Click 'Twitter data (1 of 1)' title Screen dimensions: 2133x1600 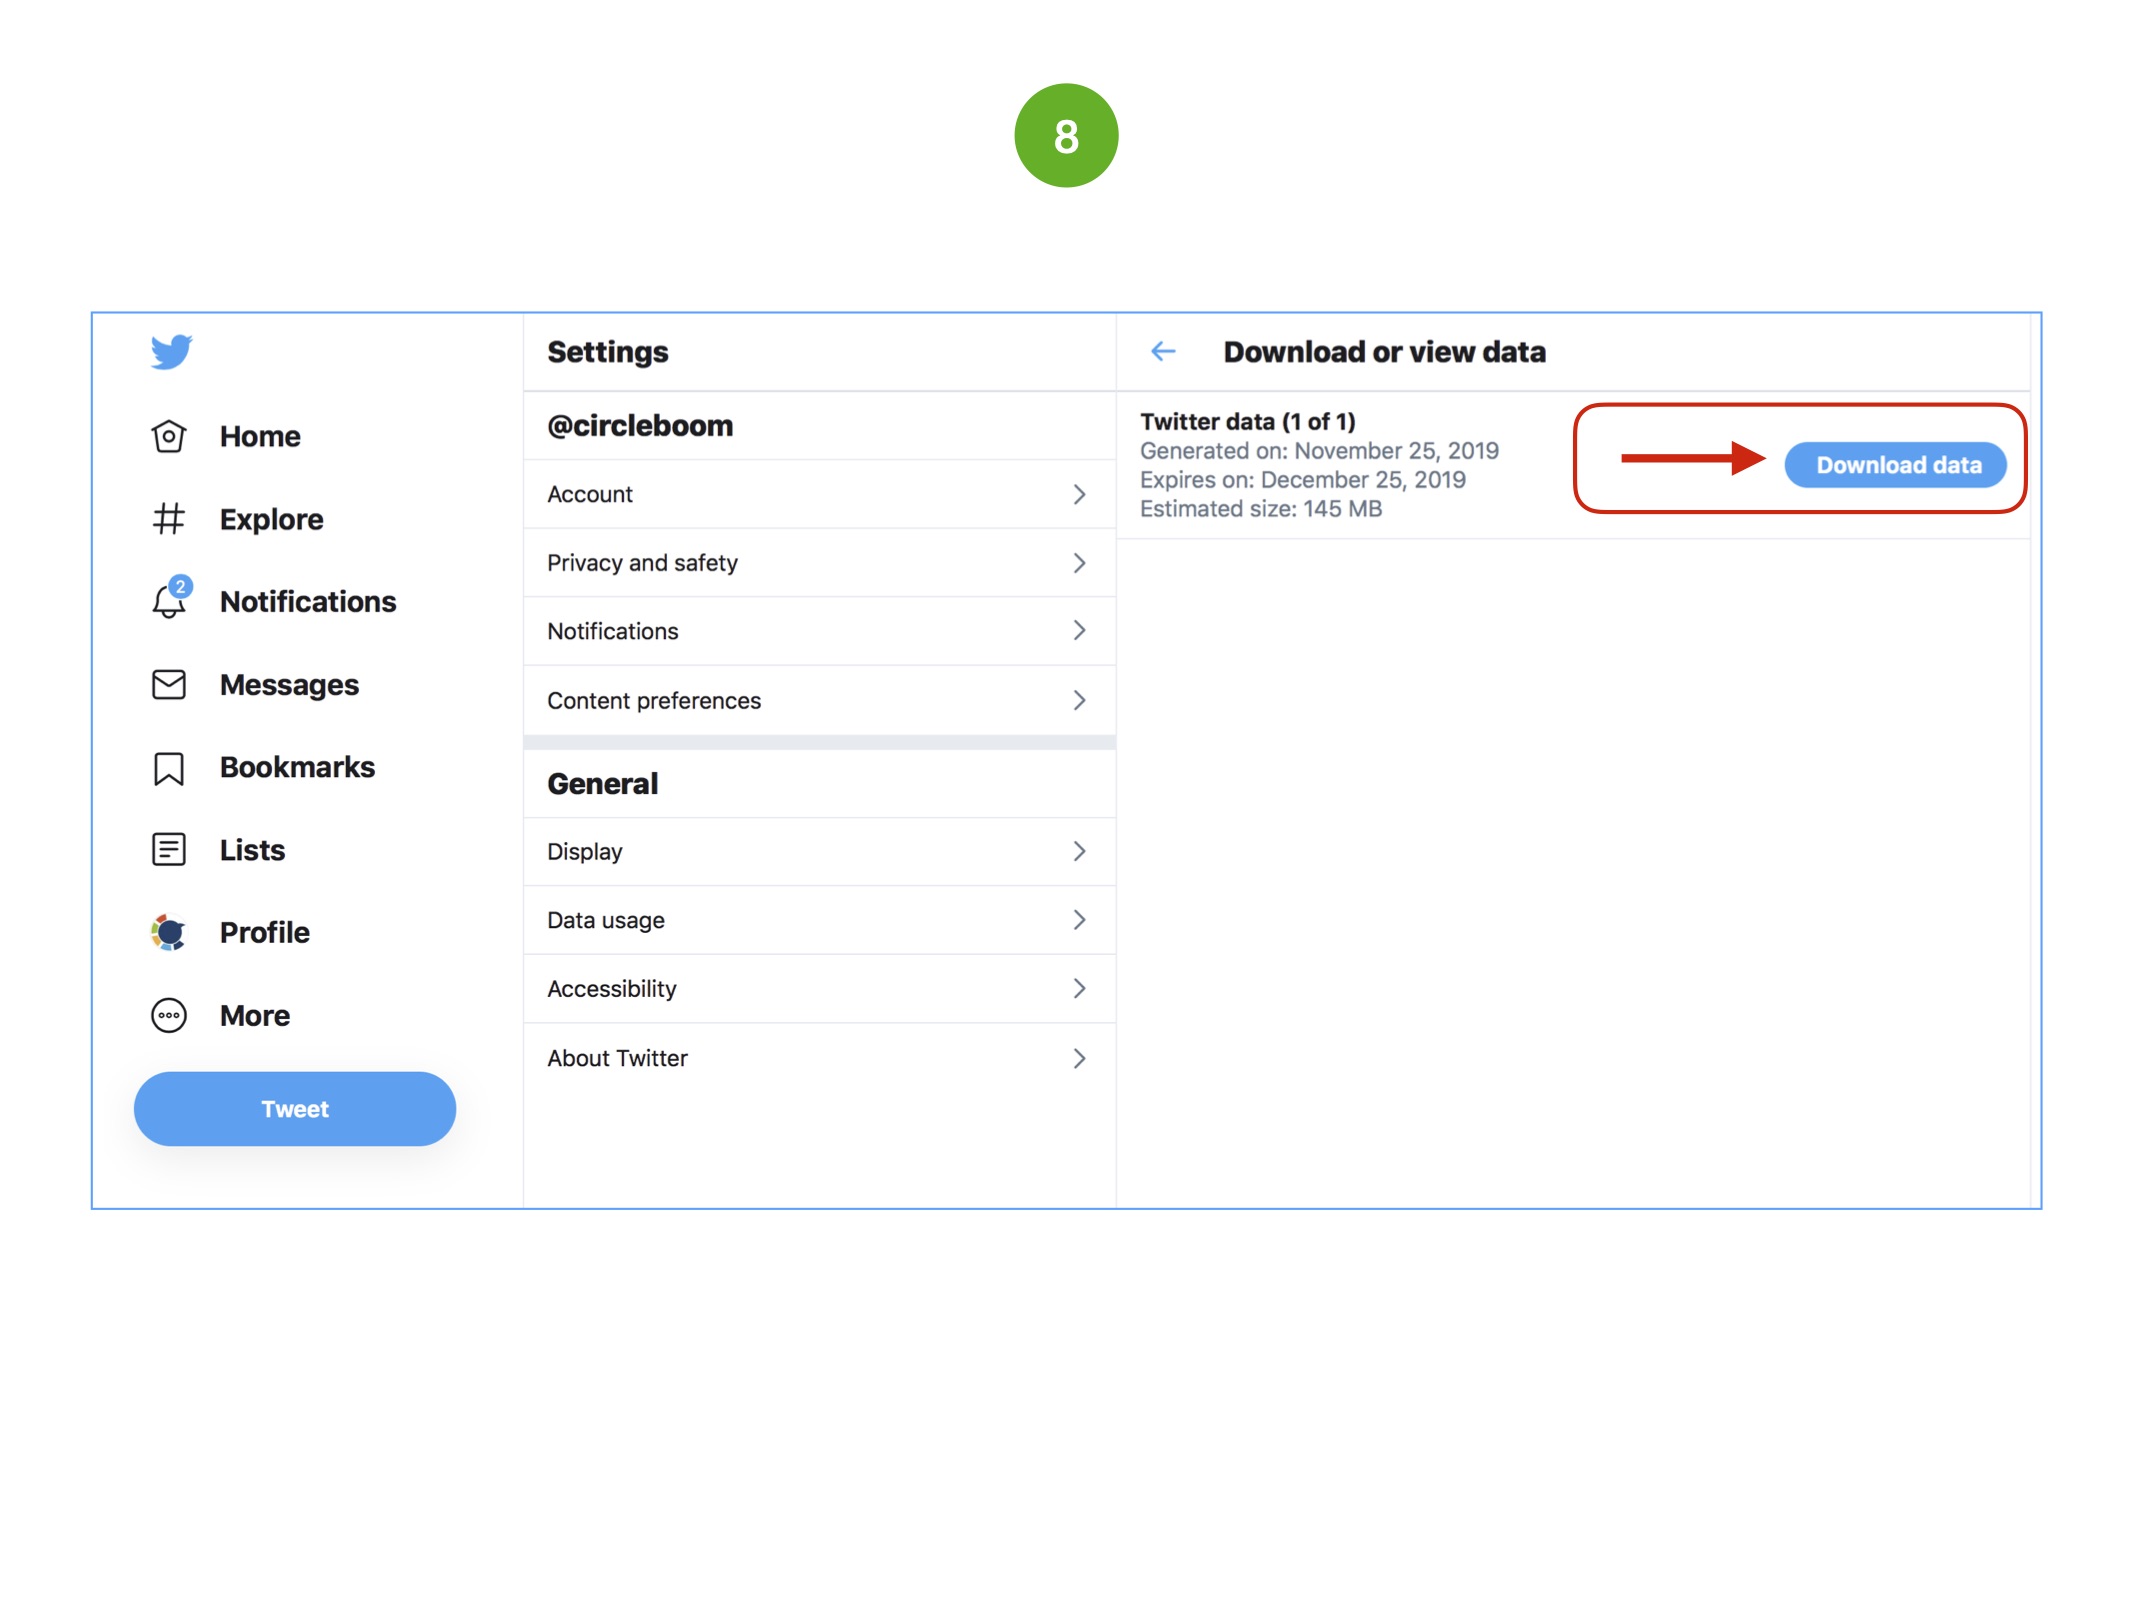(x=1248, y=421)
